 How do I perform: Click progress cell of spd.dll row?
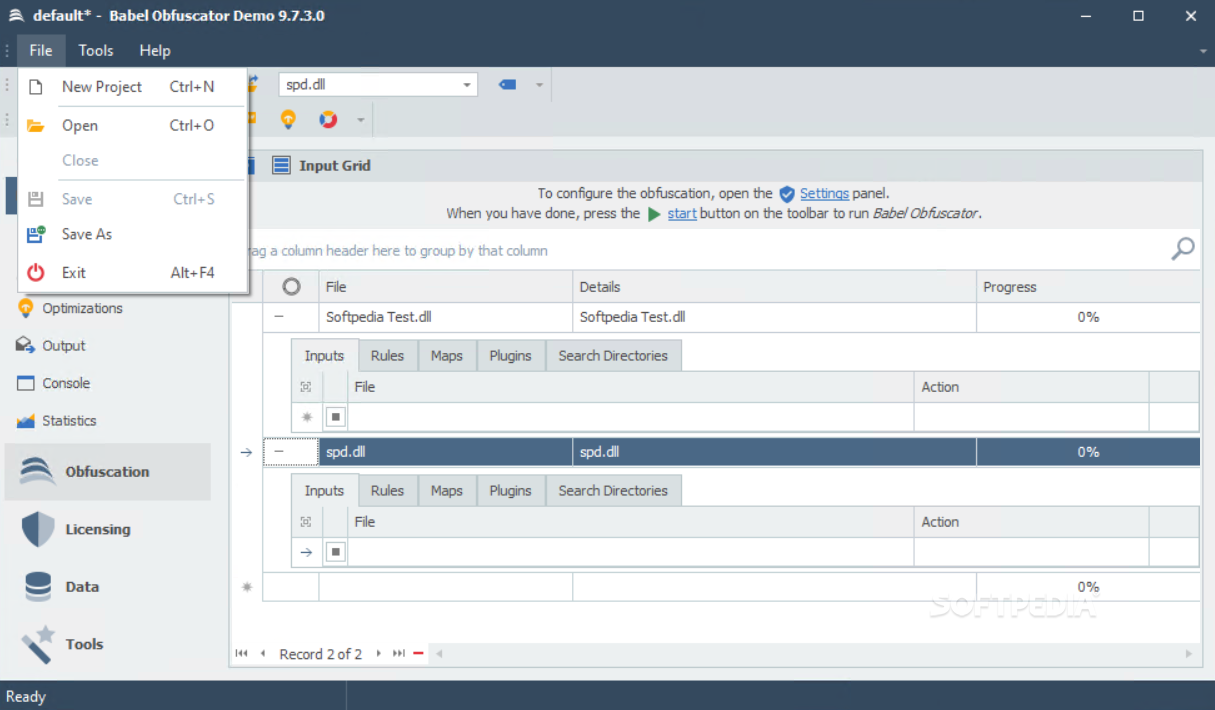(1088, 452)
